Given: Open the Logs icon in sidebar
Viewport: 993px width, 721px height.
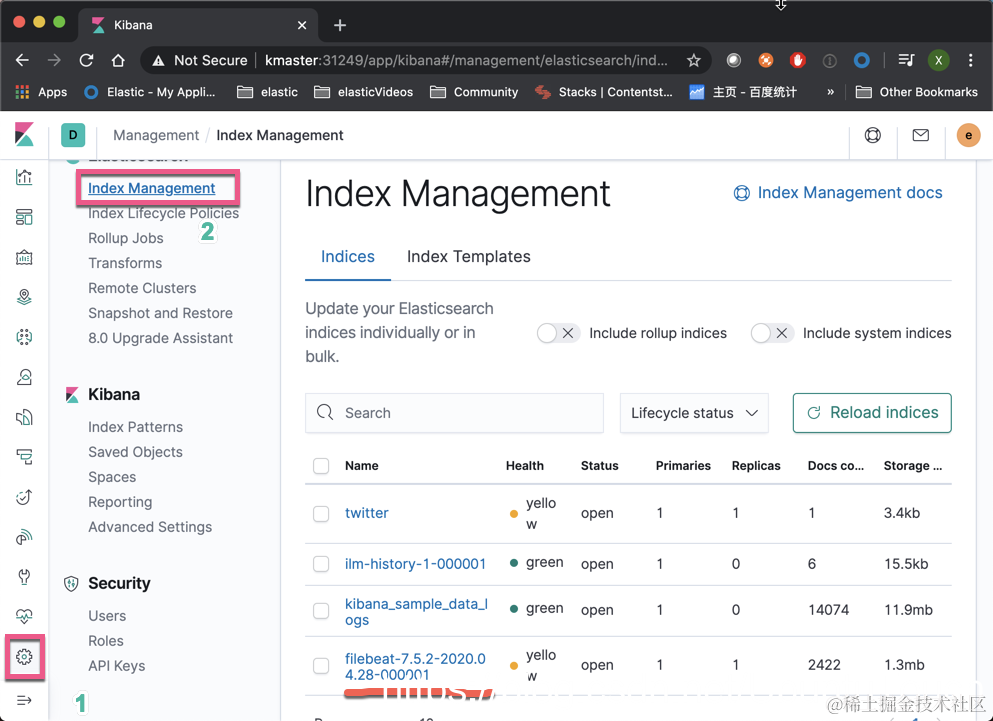Looking at the screenshot, I should pos(24,417).
